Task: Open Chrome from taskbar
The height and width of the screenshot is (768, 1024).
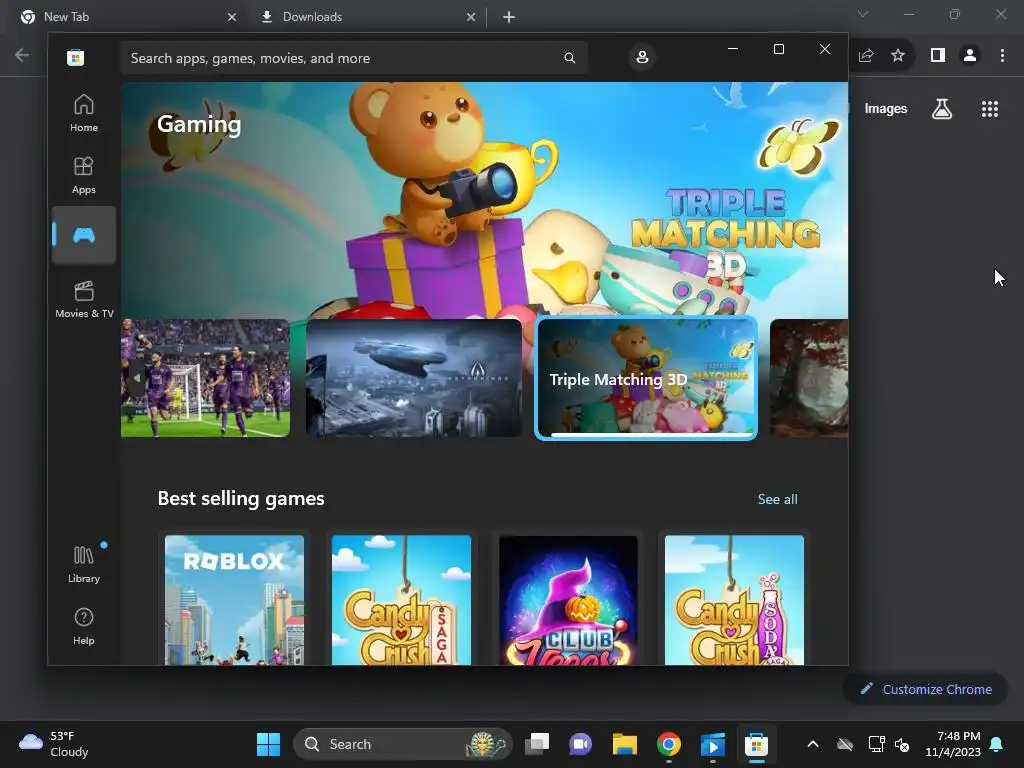Action: 669,744
